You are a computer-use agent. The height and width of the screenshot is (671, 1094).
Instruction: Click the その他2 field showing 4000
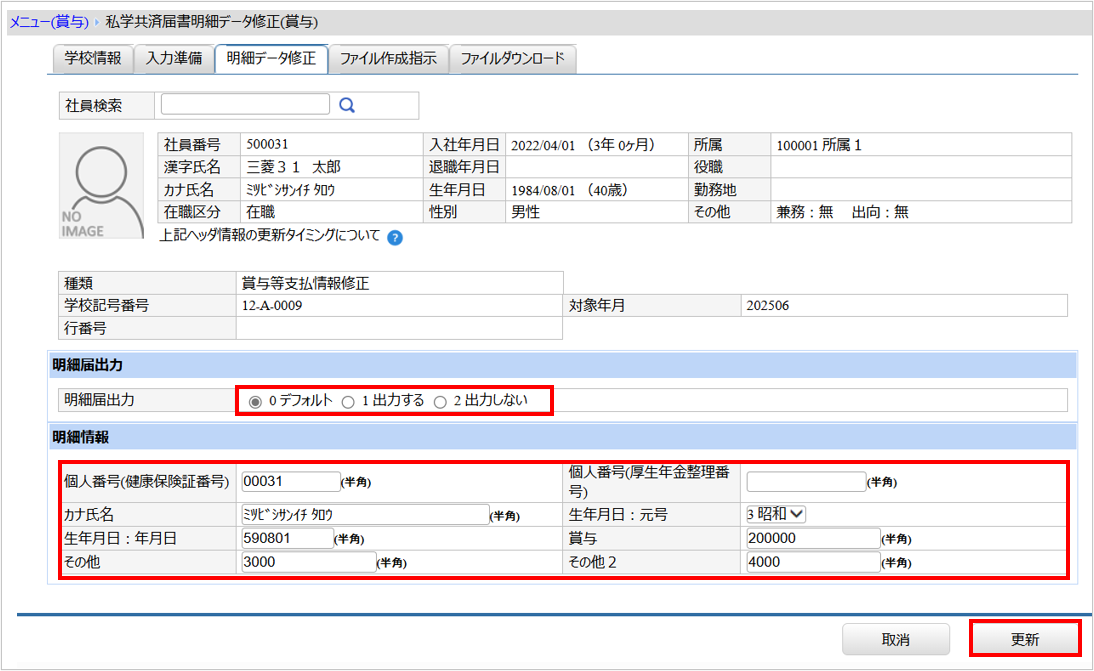(813, 562)
